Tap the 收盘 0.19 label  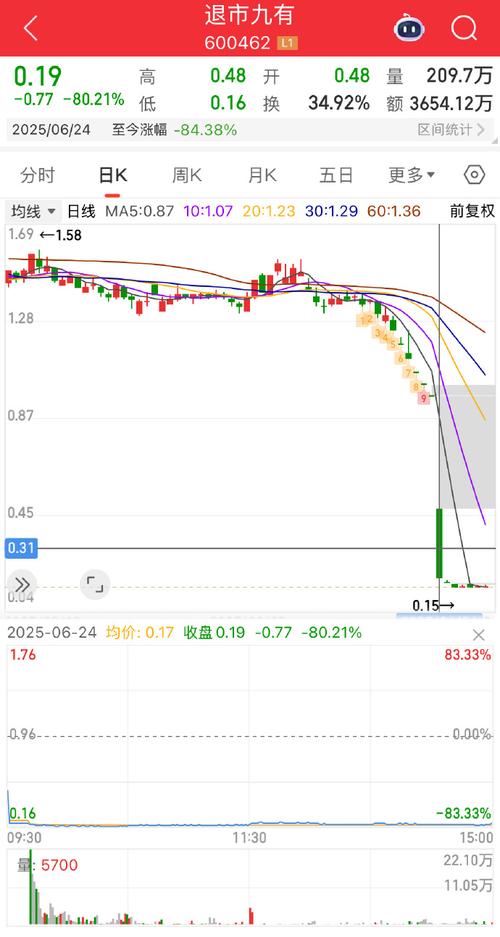tap(214, 632)
